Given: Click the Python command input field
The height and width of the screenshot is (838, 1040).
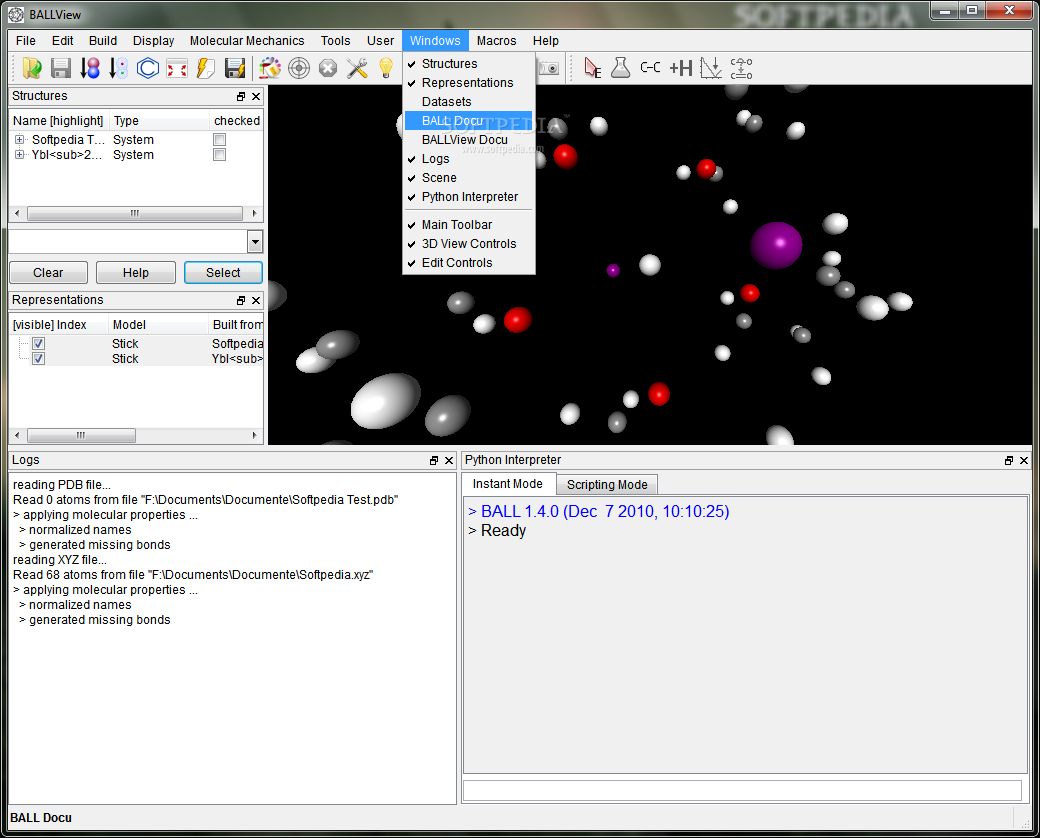Looking at the screenshot, I should coord(742,790).
